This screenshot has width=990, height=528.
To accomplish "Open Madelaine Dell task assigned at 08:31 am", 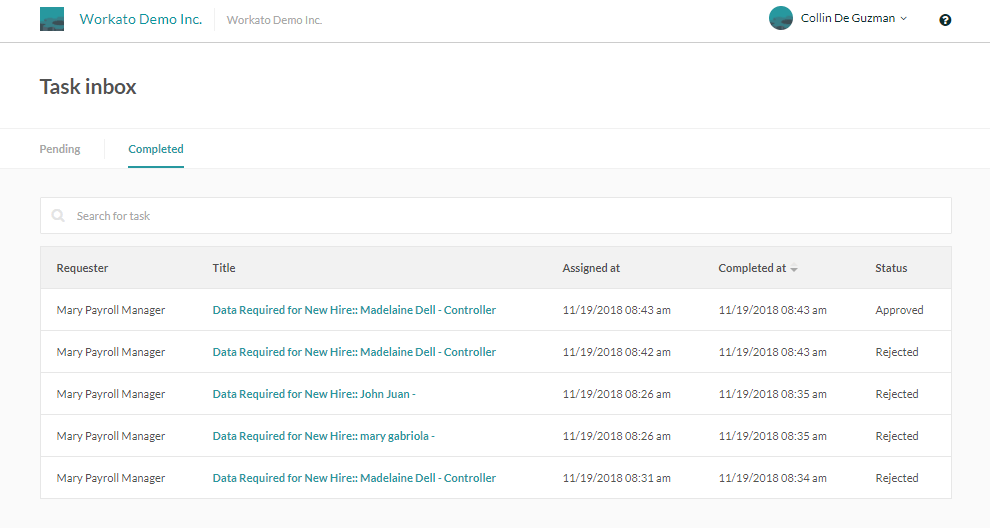I will click(354, 478).
